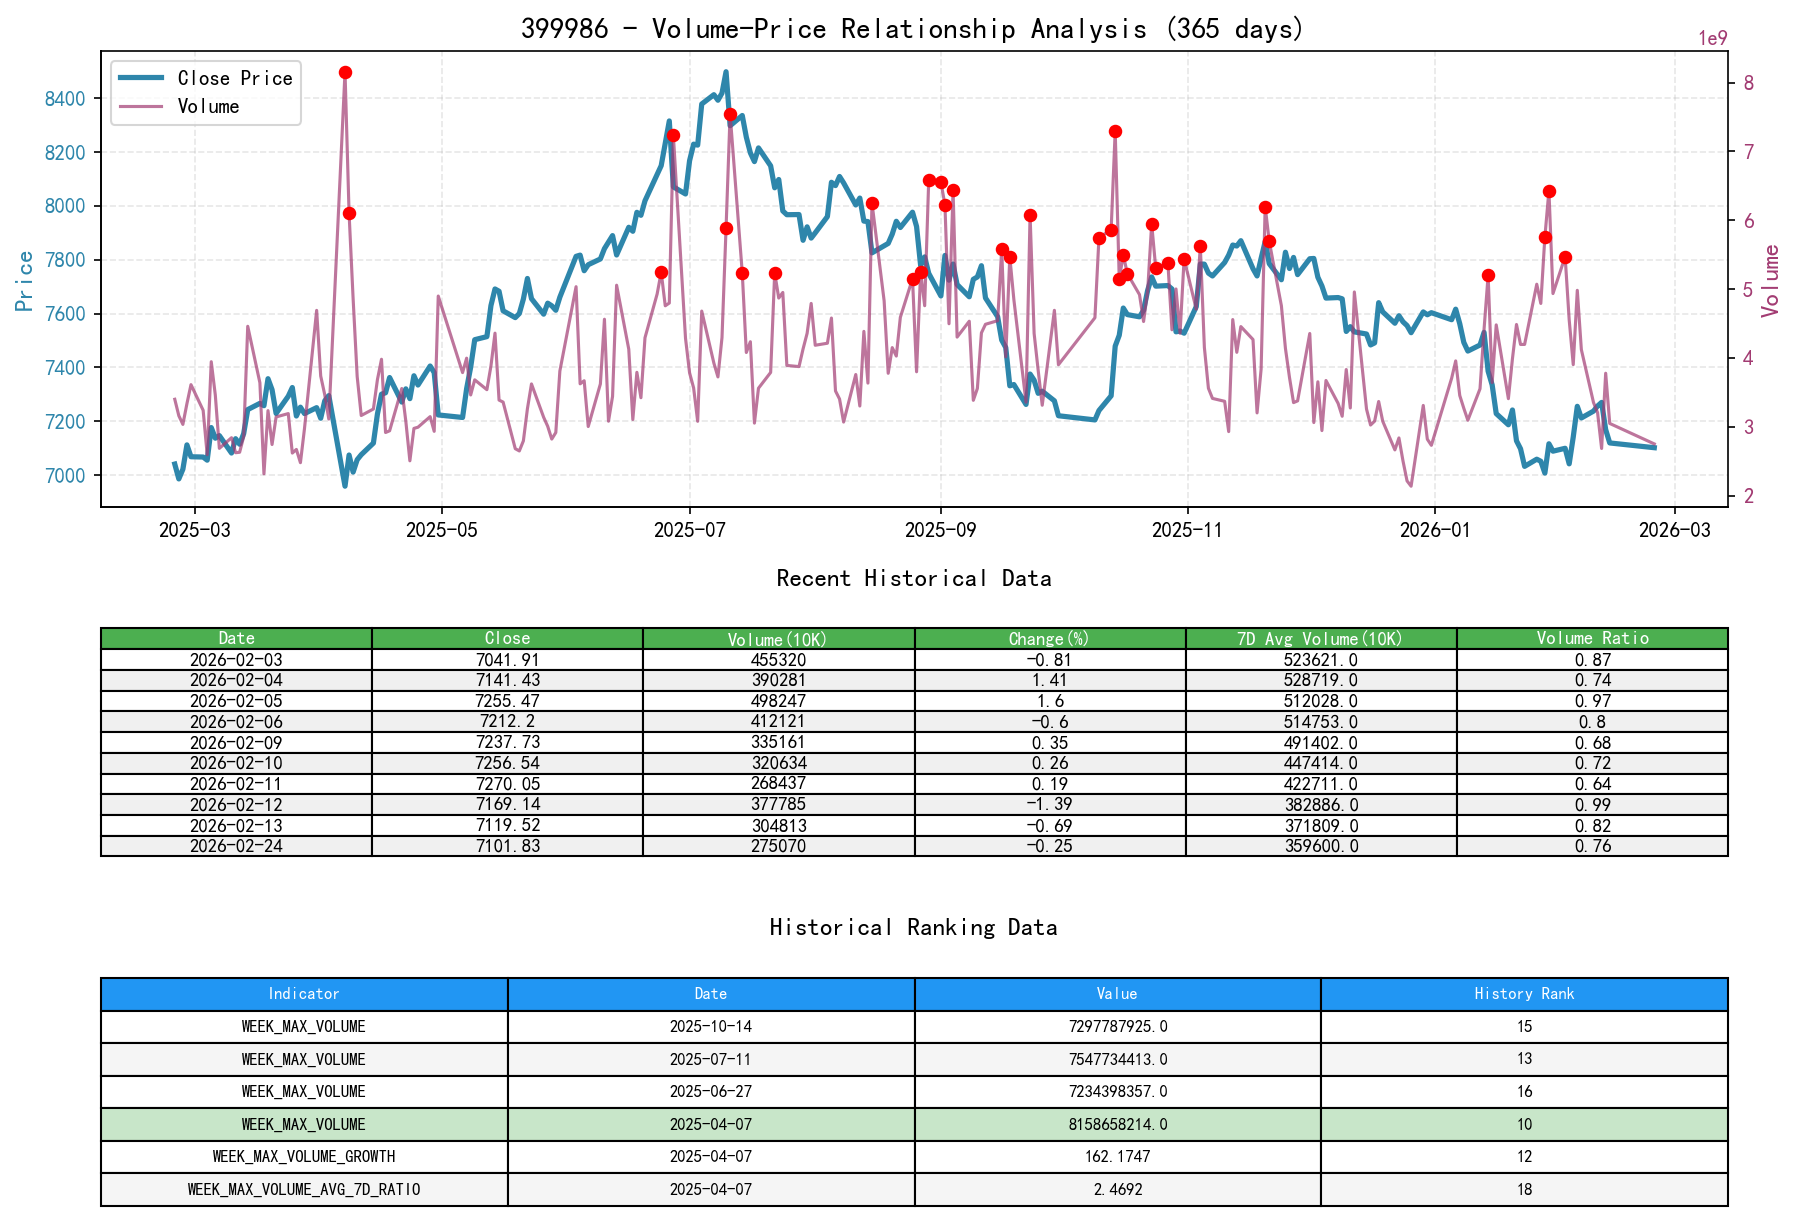Click the red marker at the 2025-07 price peak
Viewport: 1797px width, 1221px height.
click(728, 114)
